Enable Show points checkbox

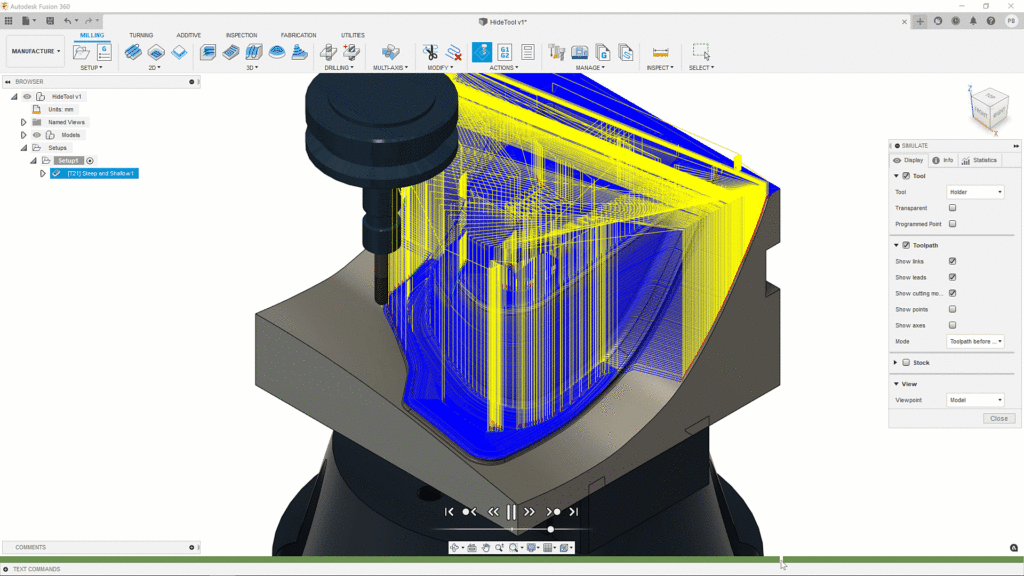click(x=952, y=310)
